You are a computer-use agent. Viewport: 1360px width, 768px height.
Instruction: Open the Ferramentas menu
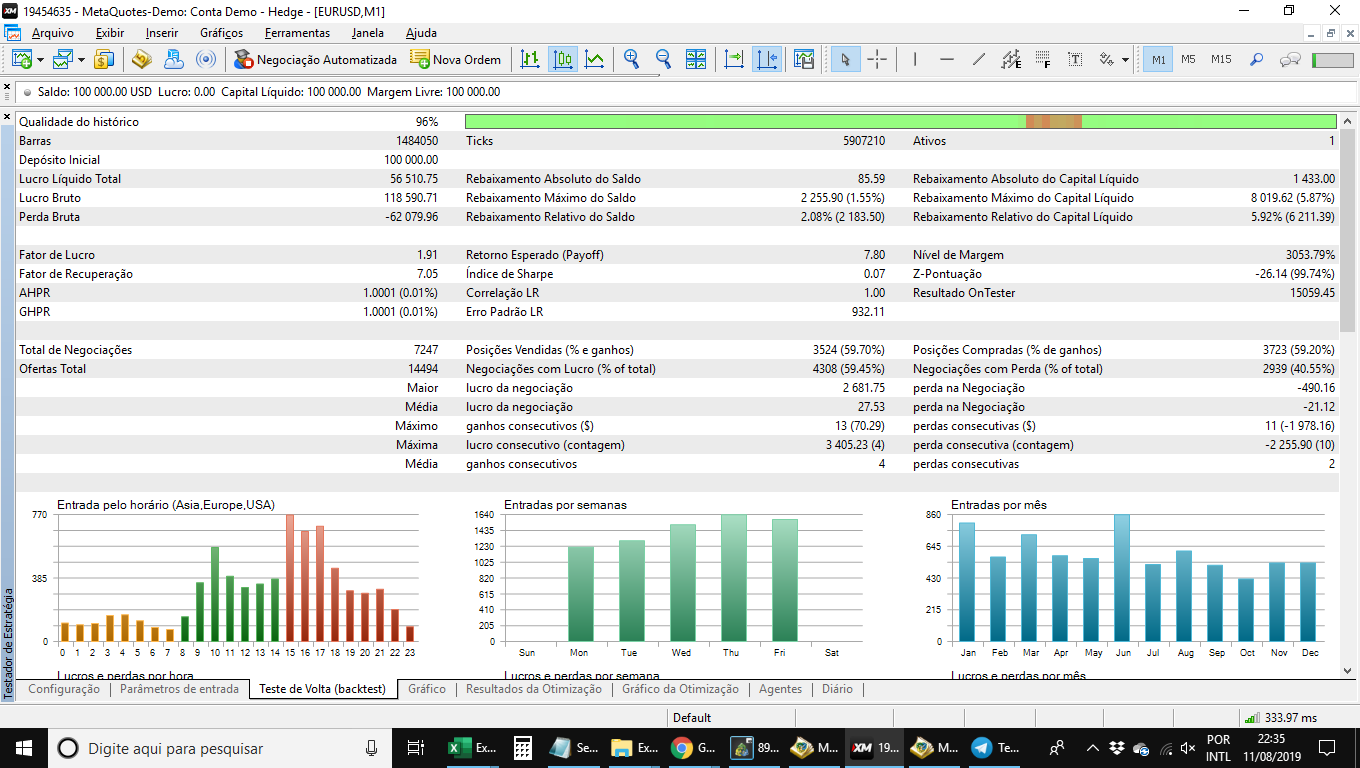[x=297, y=33]
